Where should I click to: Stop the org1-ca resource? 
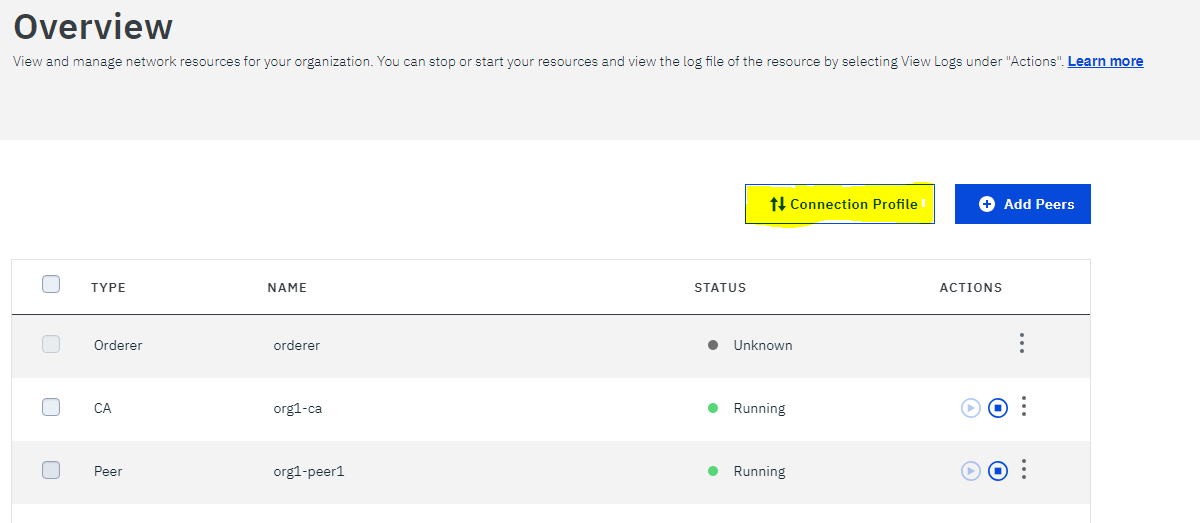[997, 408]
